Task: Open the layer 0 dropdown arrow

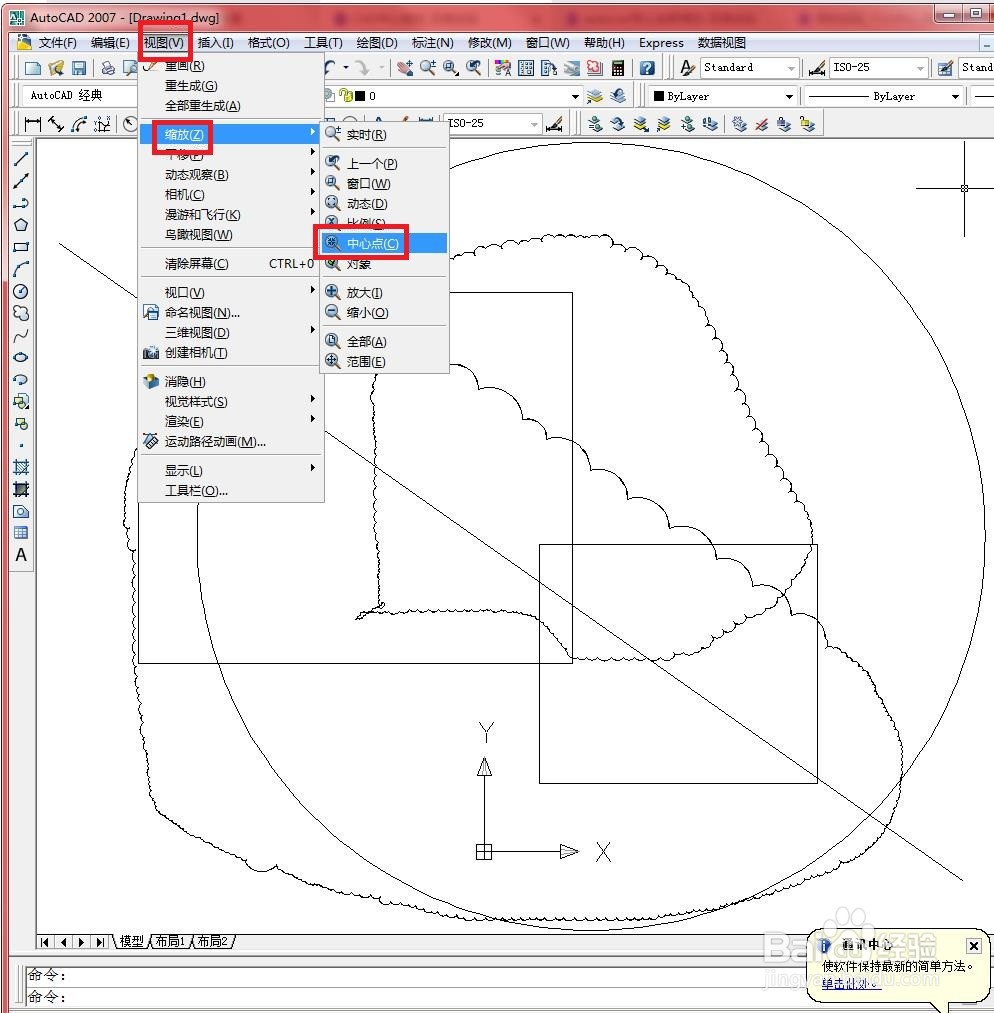Action: [x=575, y=96]
